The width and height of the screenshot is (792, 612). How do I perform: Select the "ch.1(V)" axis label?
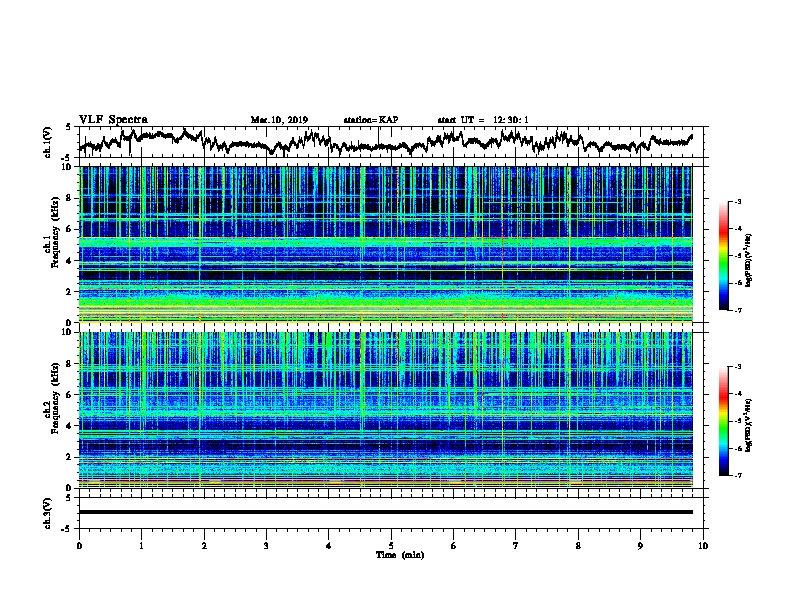(48, 142)
